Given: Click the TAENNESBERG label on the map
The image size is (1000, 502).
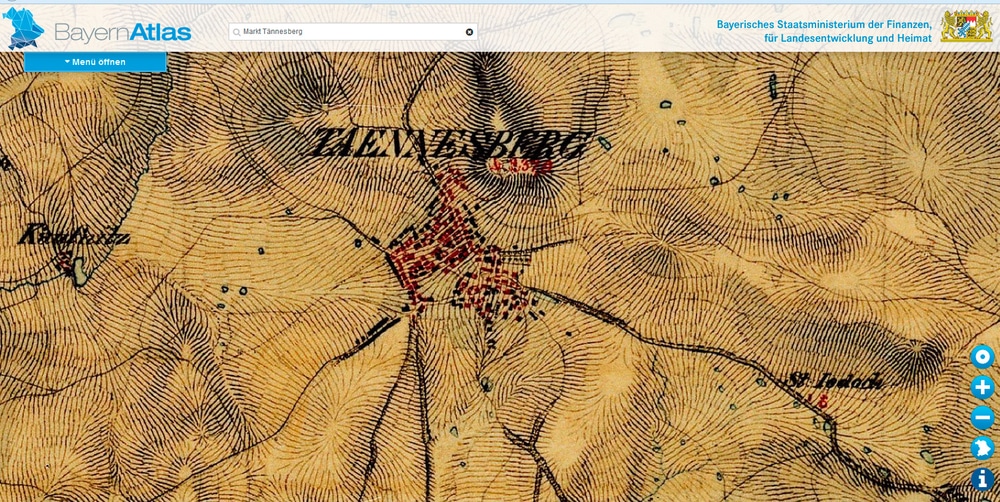Looking at the screenshot, I should coord(447,144).
